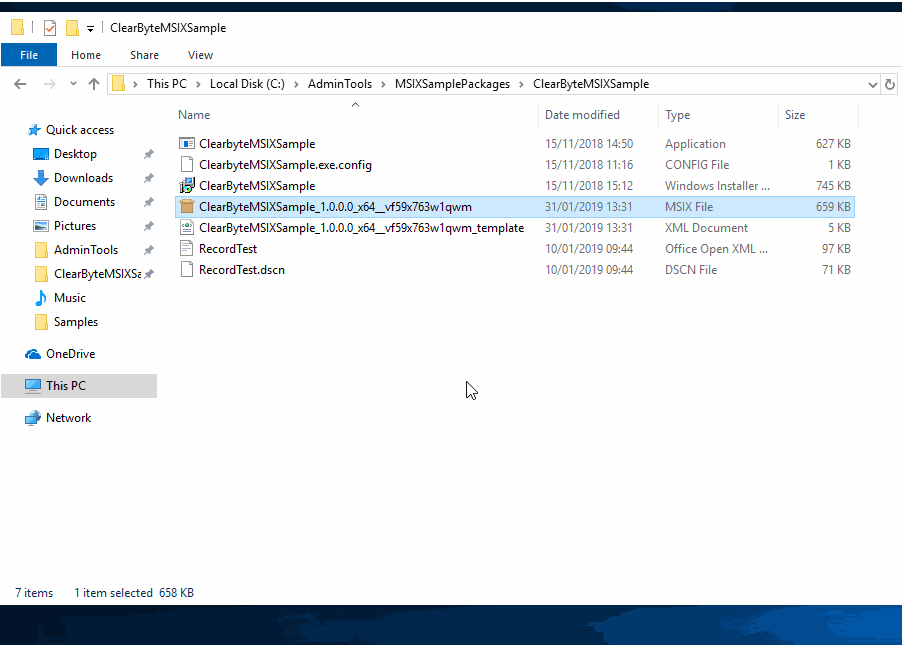Click the Office Open XML type cell
The image size is (902, 645).
click(716, 249)
